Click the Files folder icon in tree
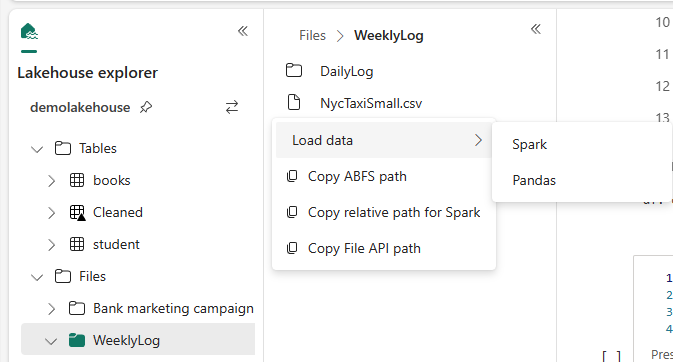The width and height of the screenshot is (673, 362). (x=63, y=276)
